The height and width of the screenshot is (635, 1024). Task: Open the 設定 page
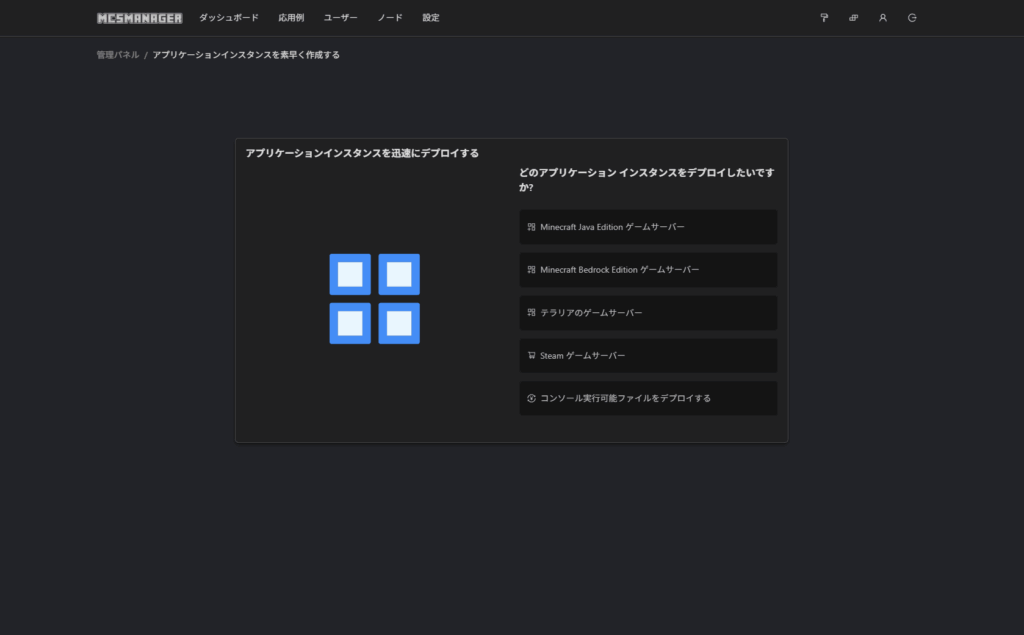click(431, 18)
